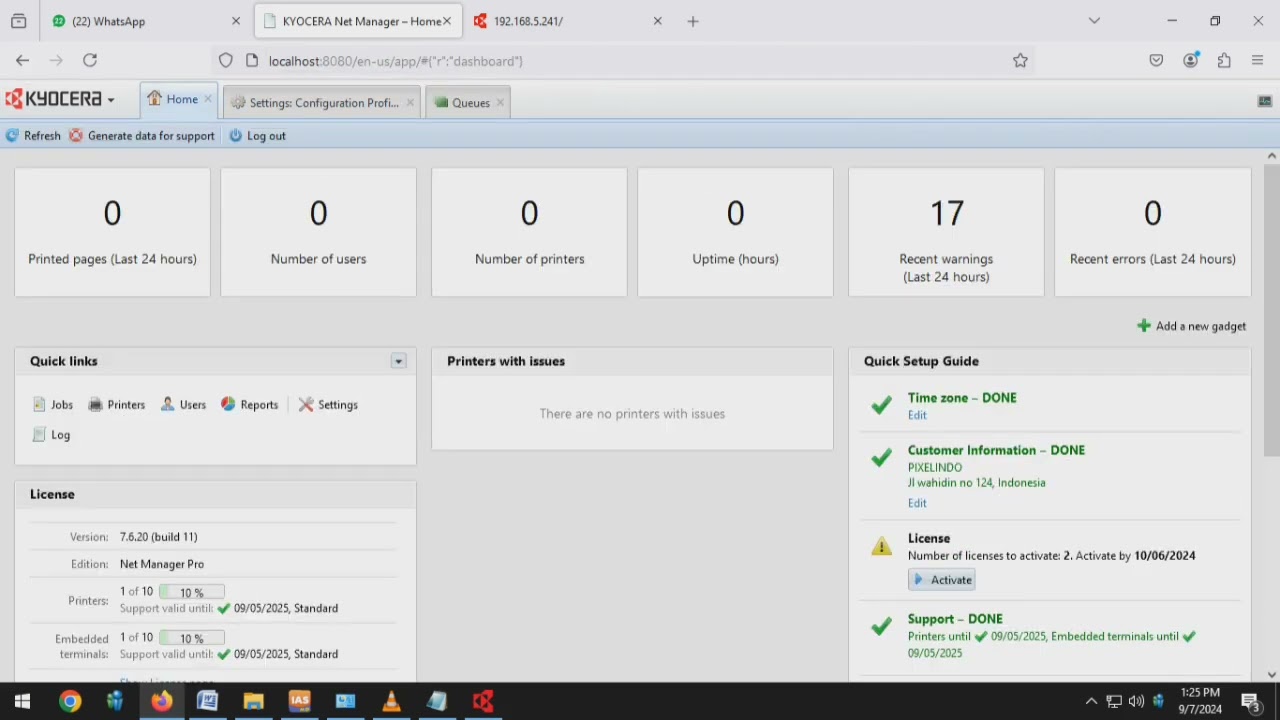Click the Printers 10 % progress bar
This screenshot has height=720, width=1280.
192,592
